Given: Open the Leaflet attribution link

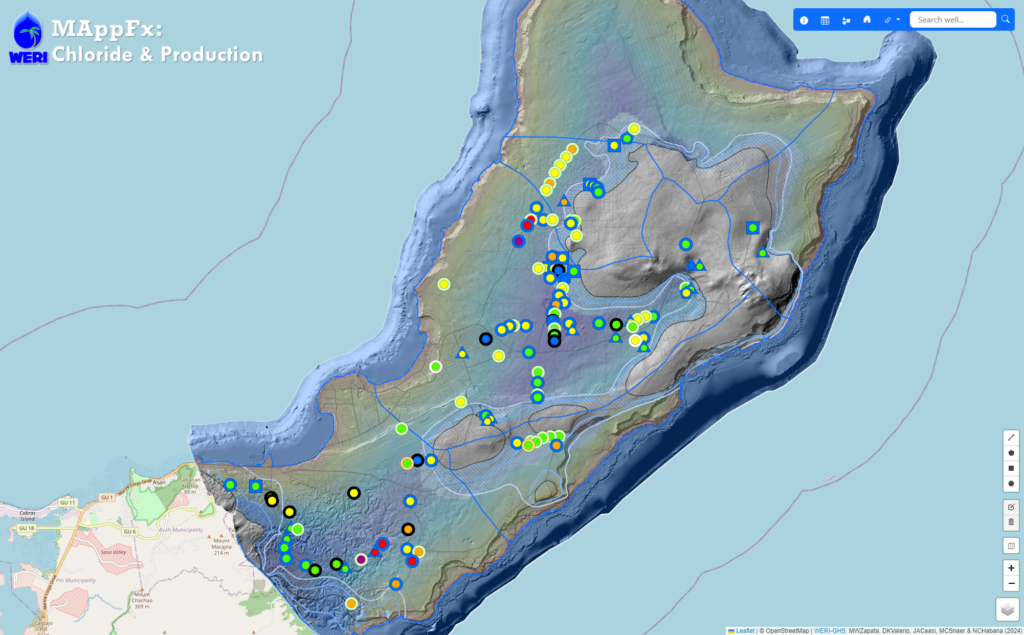Looking at the screenshot, I should point(744,630).
